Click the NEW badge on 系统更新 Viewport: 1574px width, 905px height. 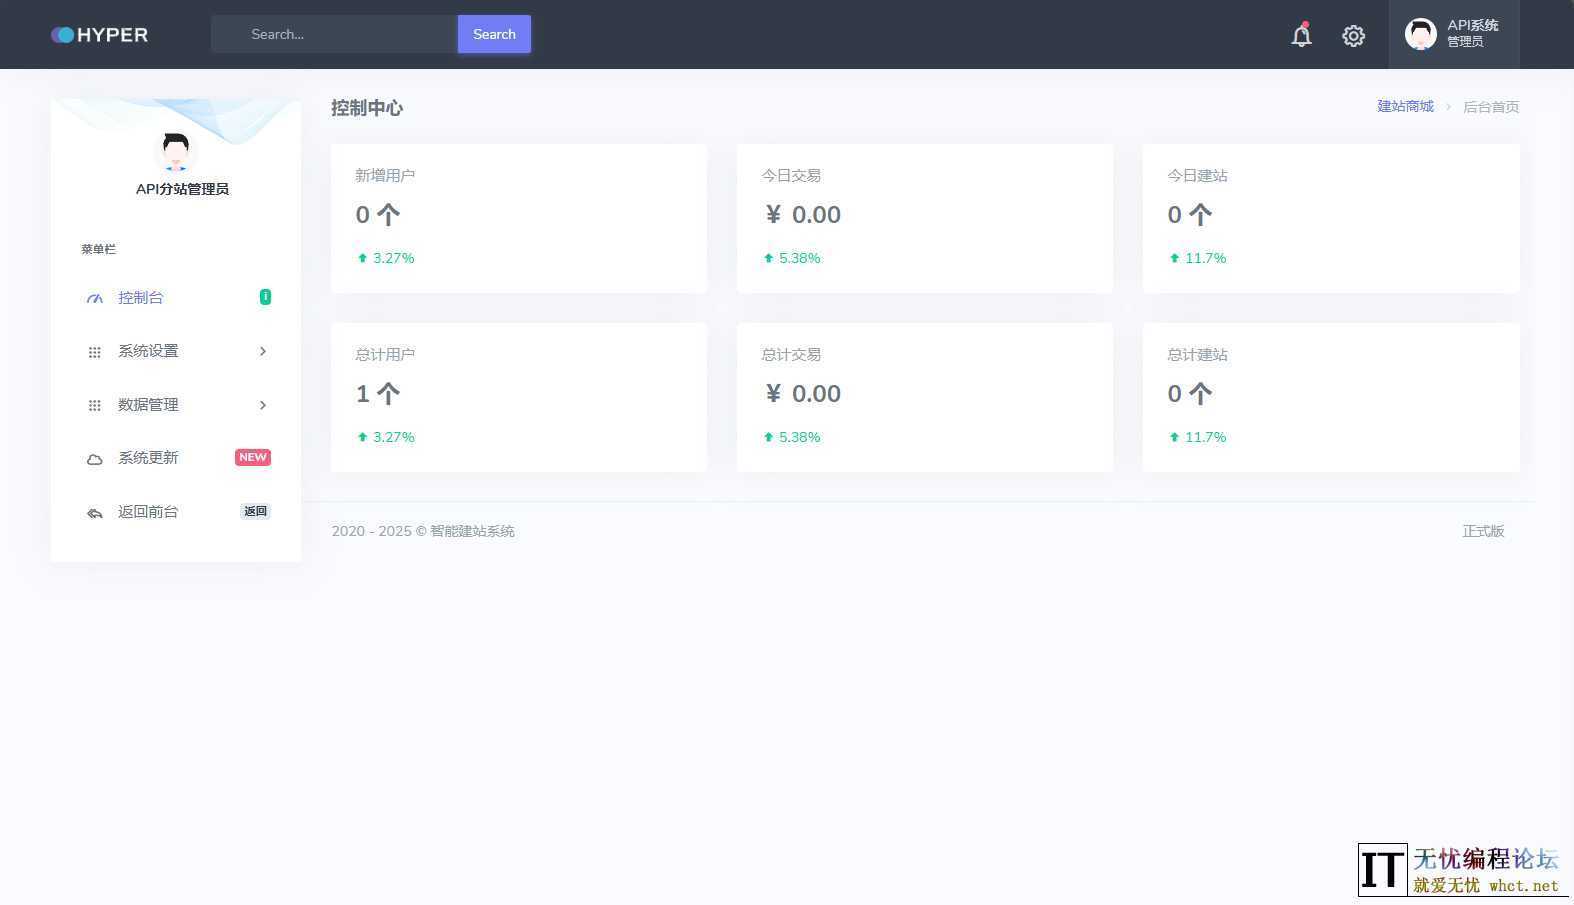pos(253,457)
